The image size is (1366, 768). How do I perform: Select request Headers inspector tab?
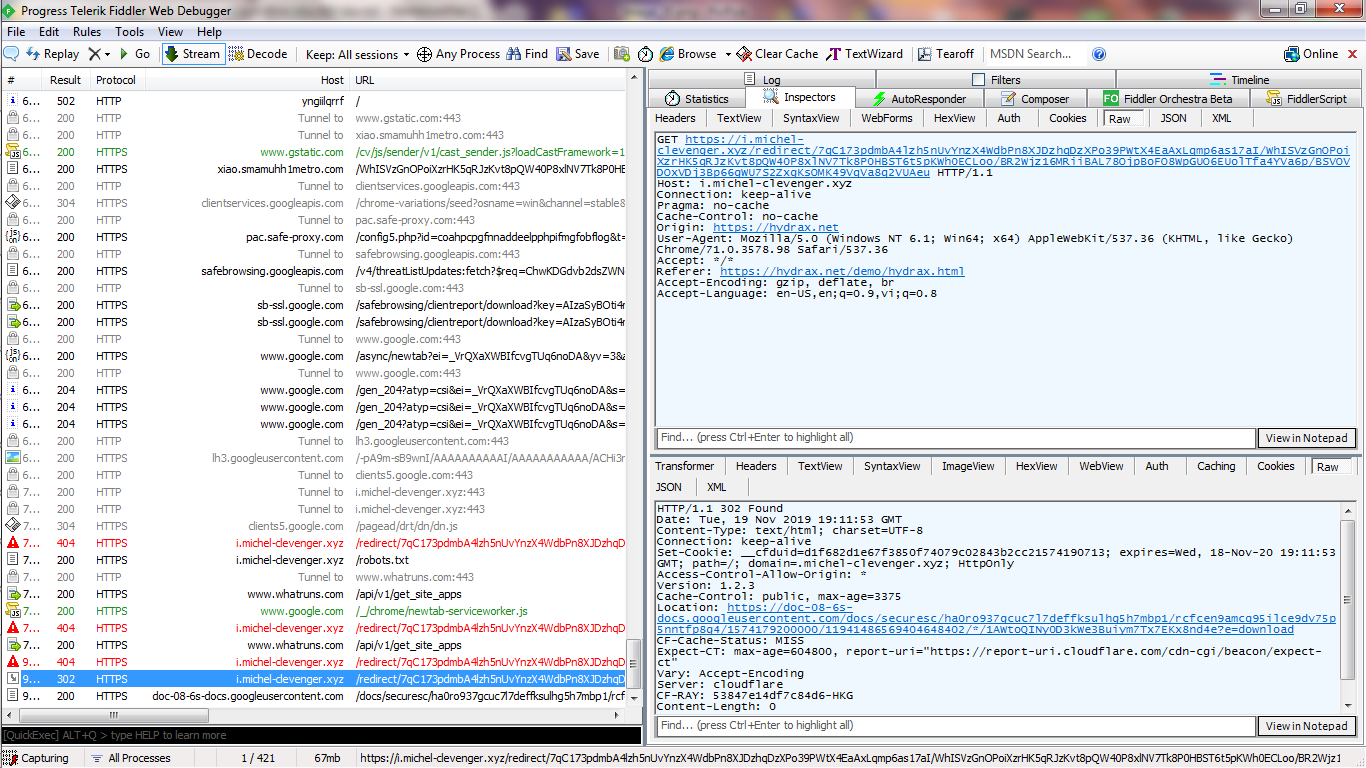pos(676,118)
